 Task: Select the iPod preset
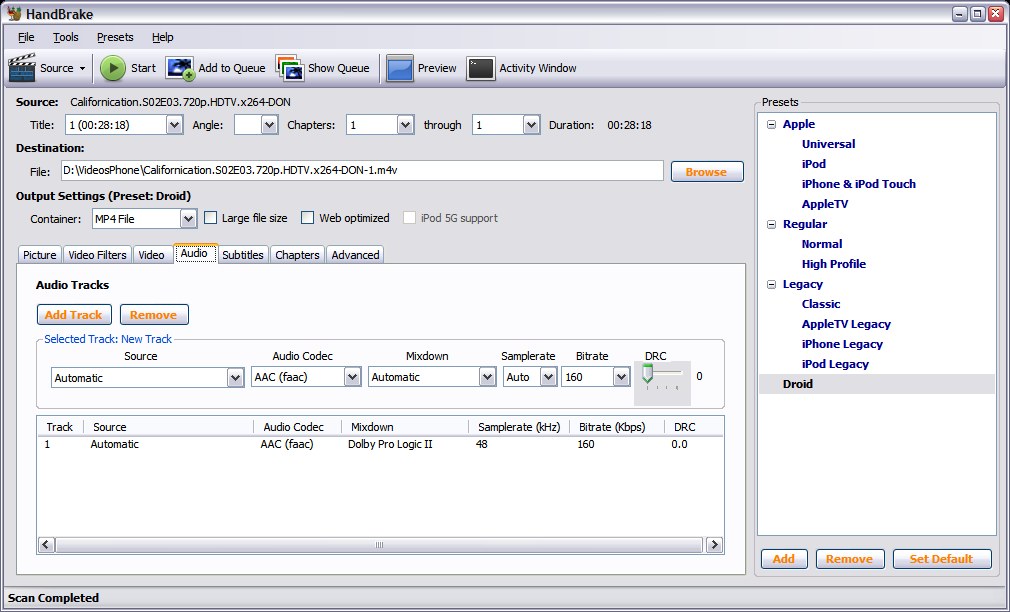tap(814, 164)
